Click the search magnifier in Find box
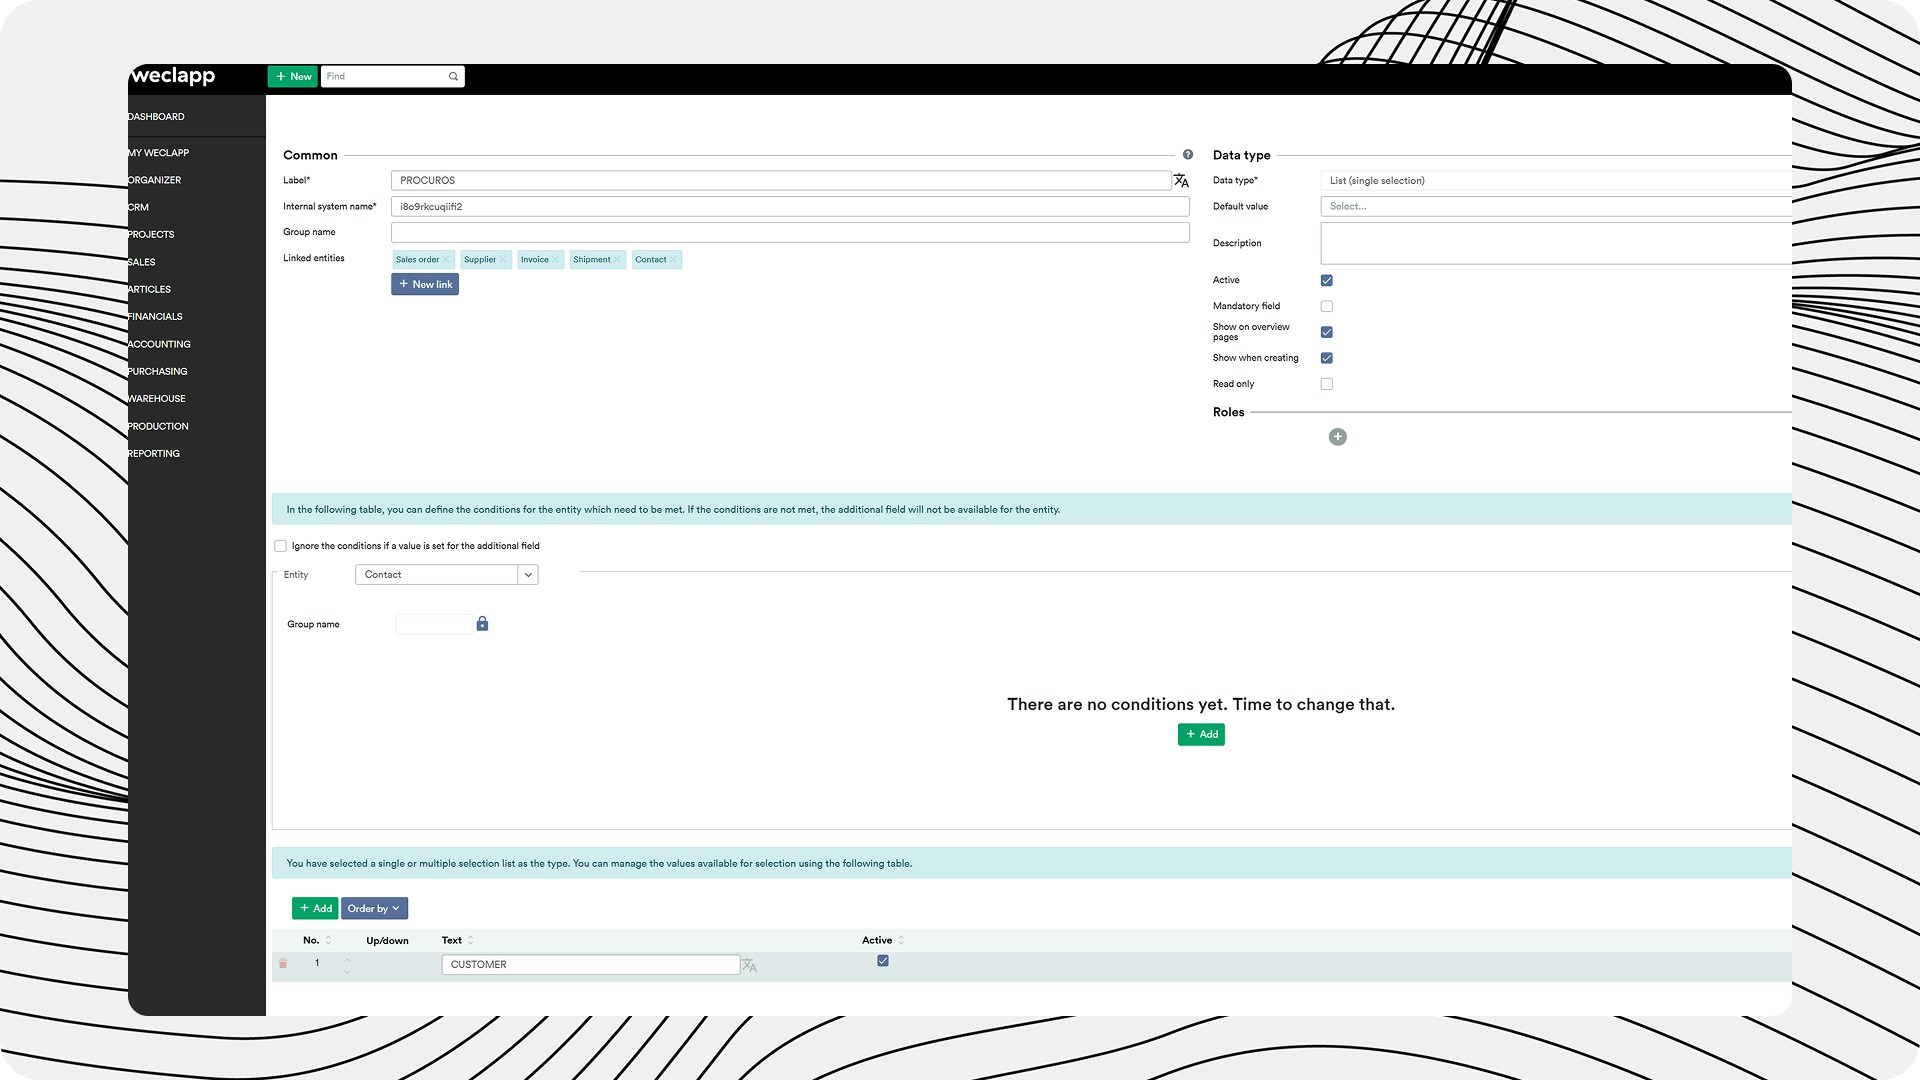This screenshot has height=1080, width=1920. [x=453, y=77]
